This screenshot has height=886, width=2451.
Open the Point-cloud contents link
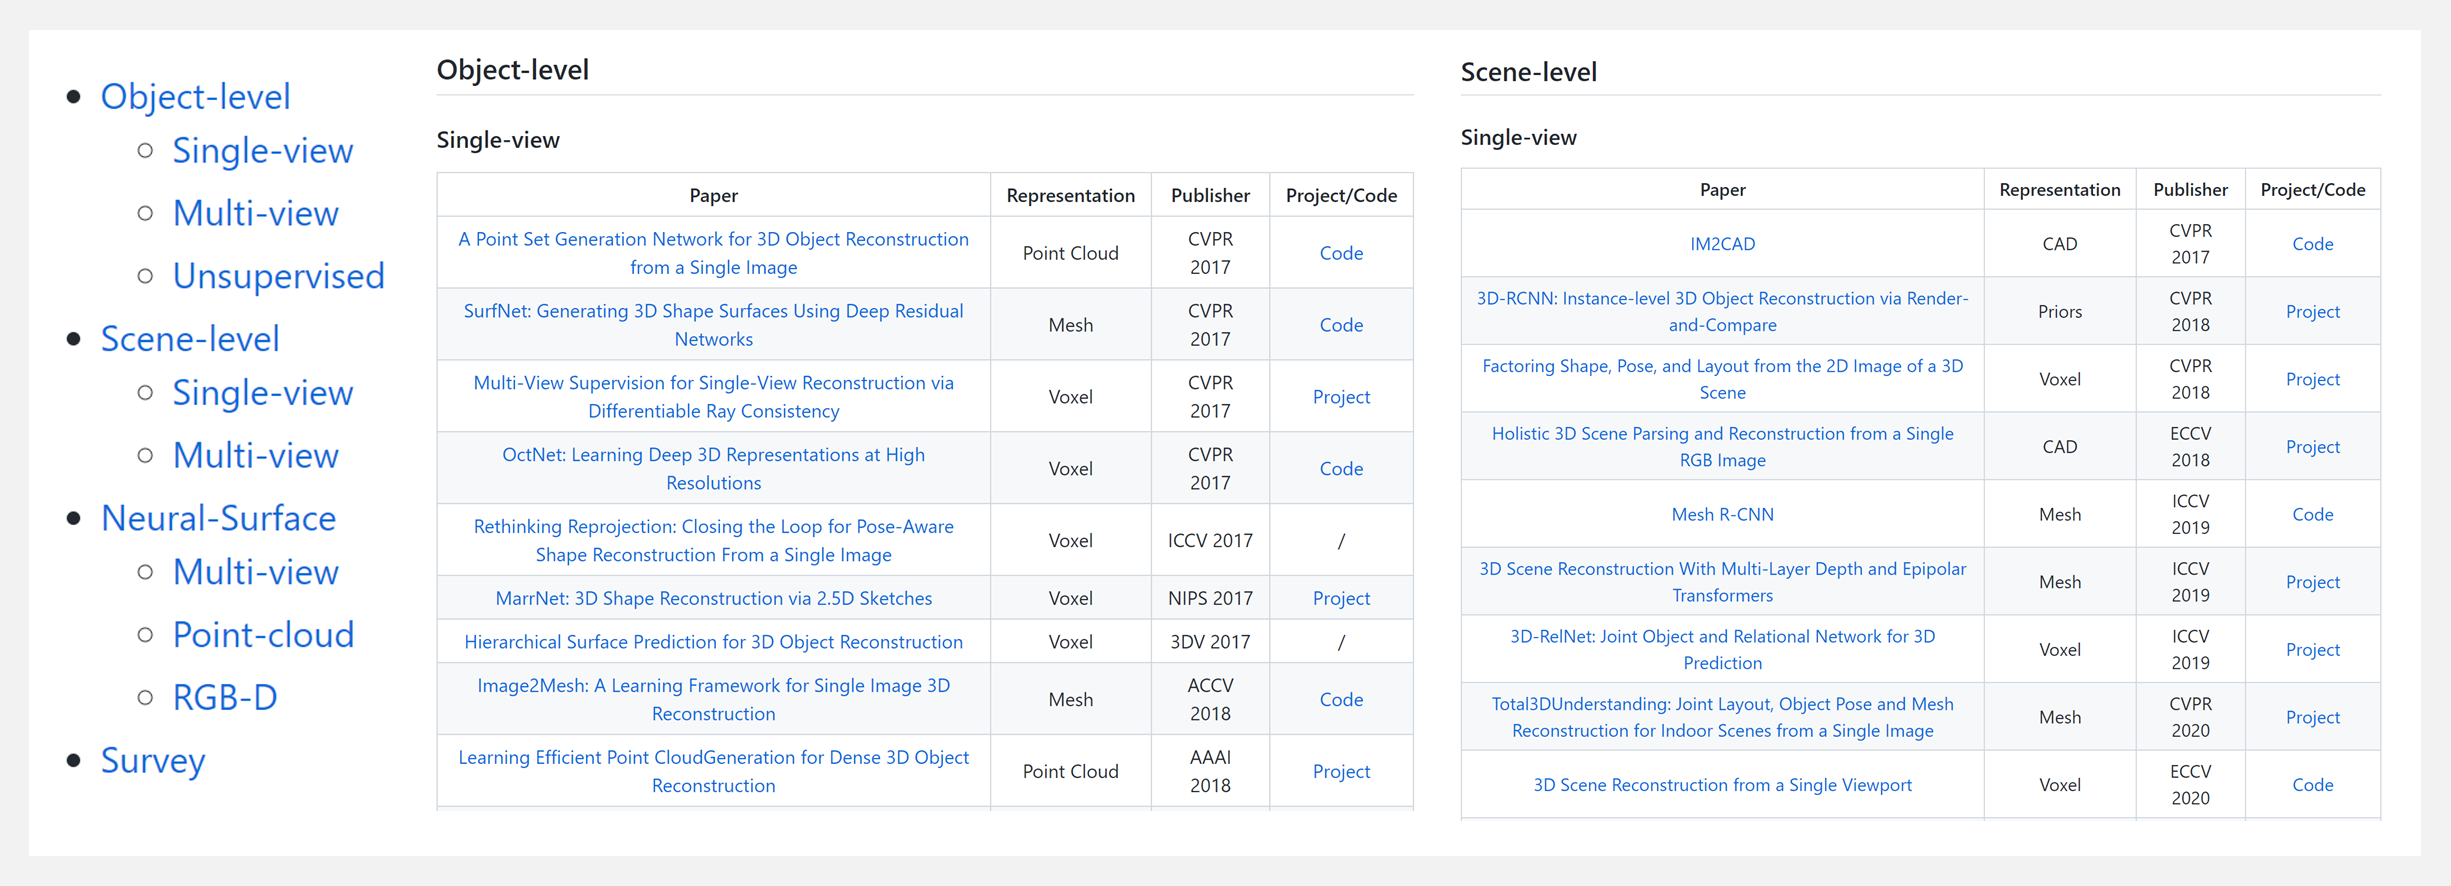[264, 635]
